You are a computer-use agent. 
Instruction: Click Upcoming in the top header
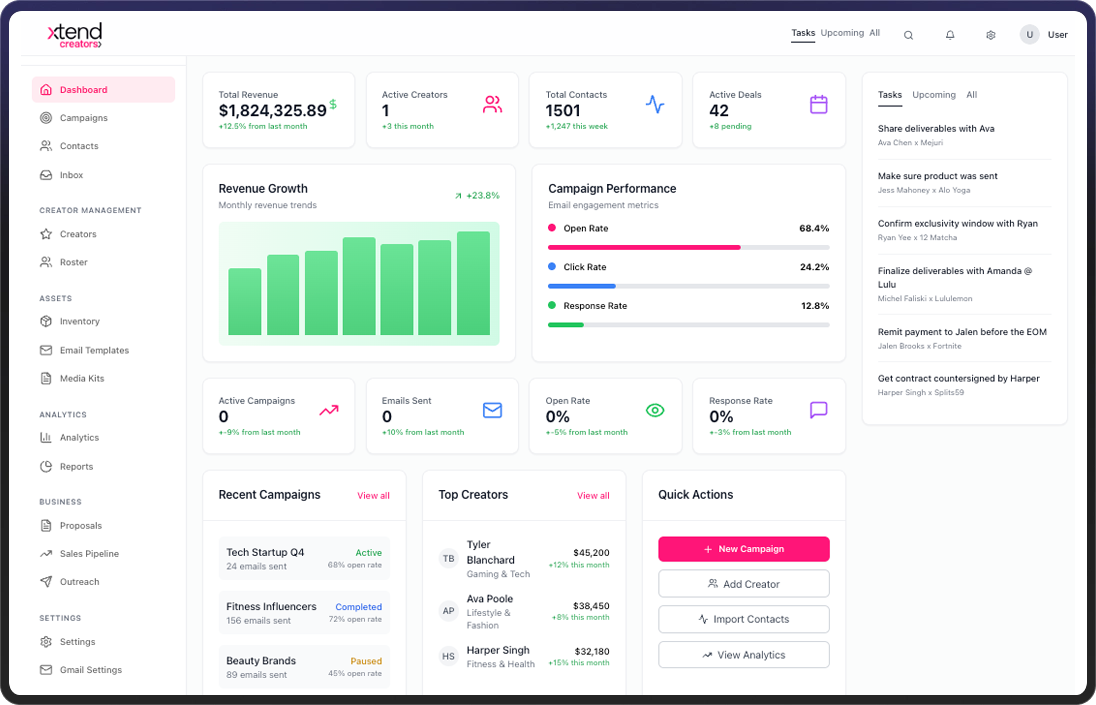tap(842, 33)
